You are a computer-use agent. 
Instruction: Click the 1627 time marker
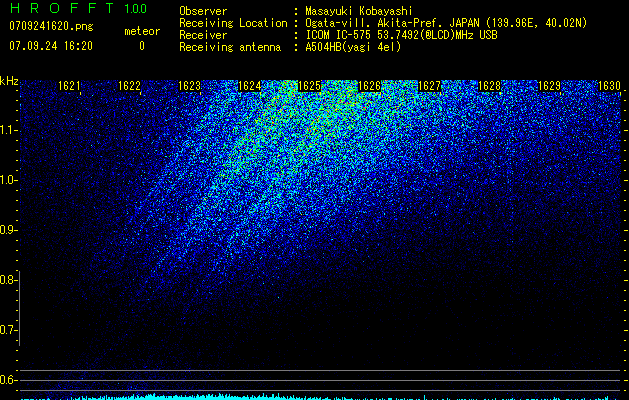click(429, 86)
